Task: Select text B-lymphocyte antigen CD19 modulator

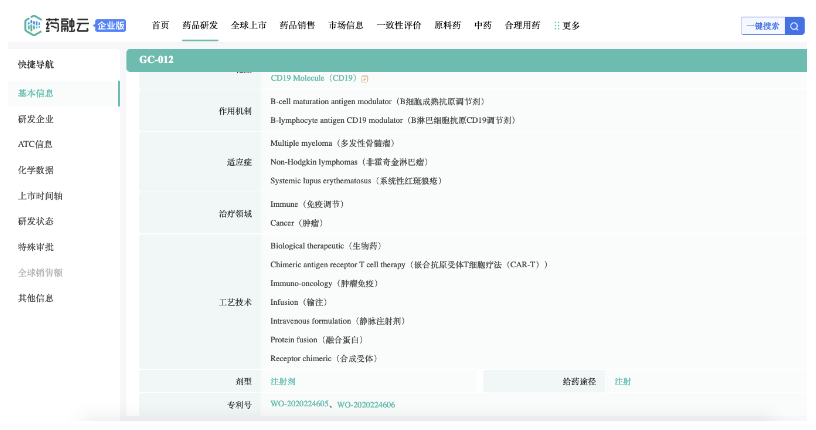Action: click(336, 120)
